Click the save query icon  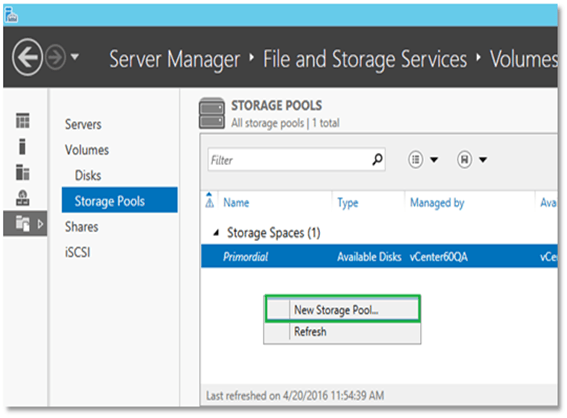click(x=465, y=159)
